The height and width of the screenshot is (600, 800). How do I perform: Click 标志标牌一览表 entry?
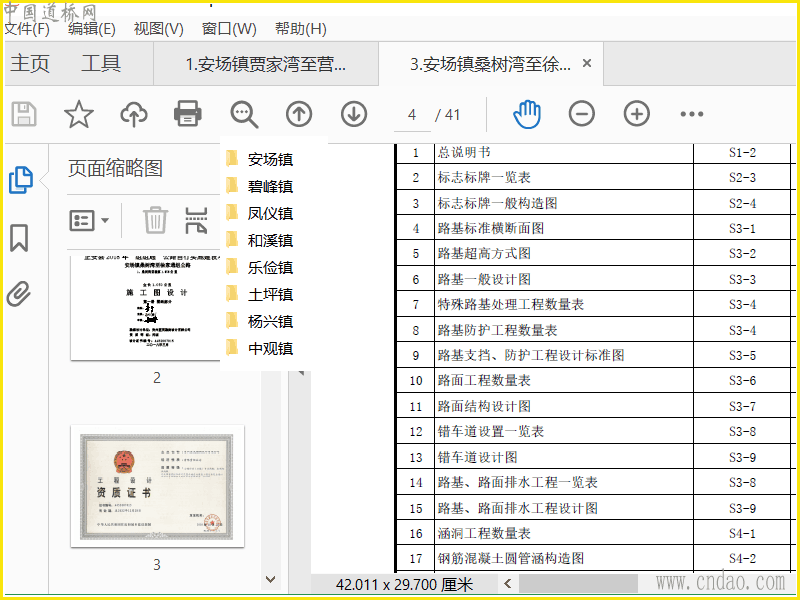click(x=484, y=178)
